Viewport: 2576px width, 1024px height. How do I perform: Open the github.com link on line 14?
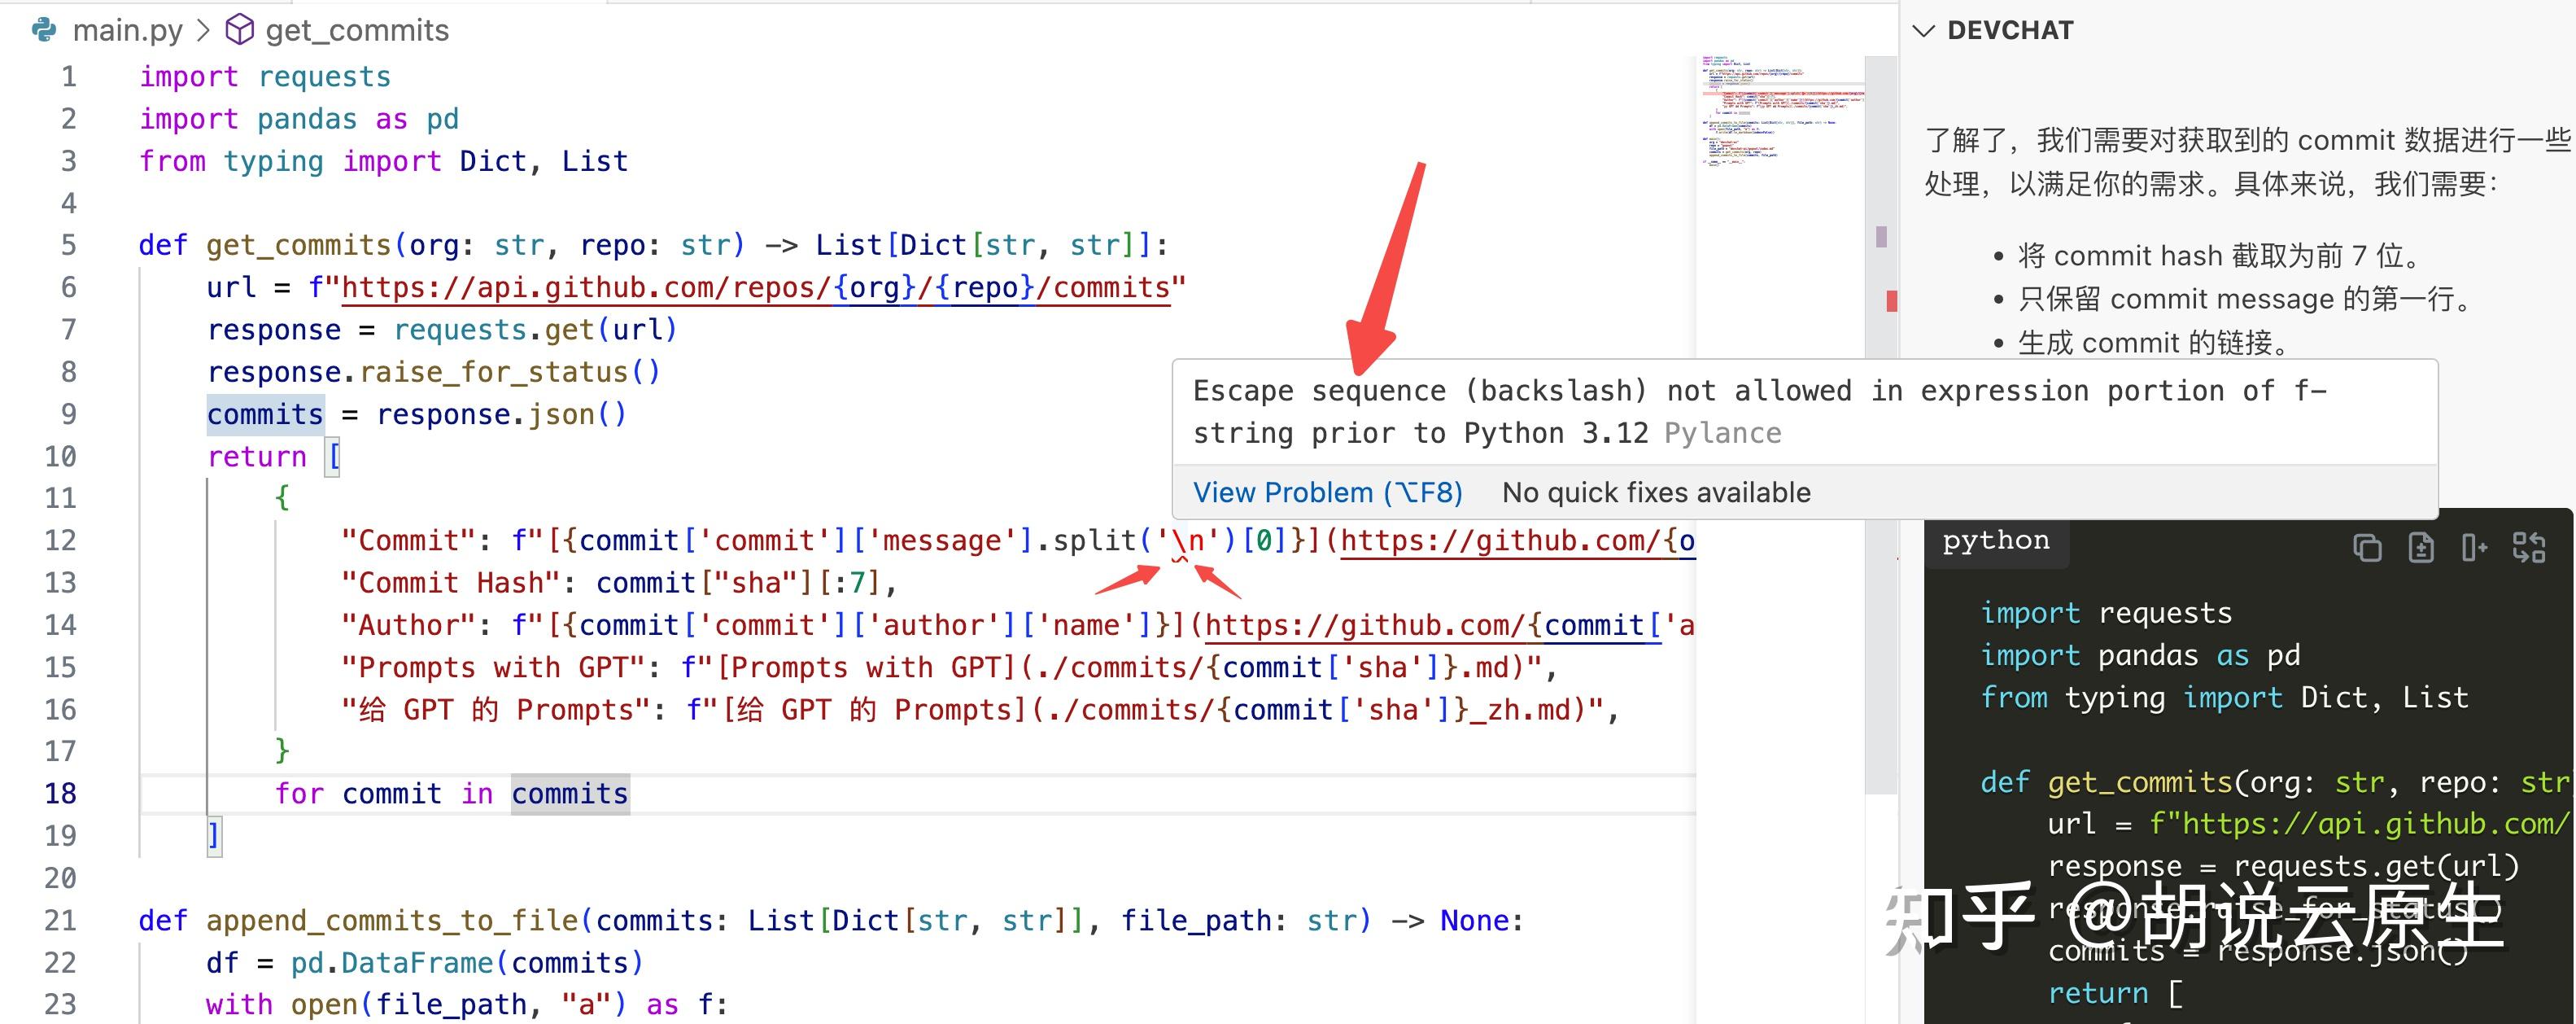(1430, 626)
